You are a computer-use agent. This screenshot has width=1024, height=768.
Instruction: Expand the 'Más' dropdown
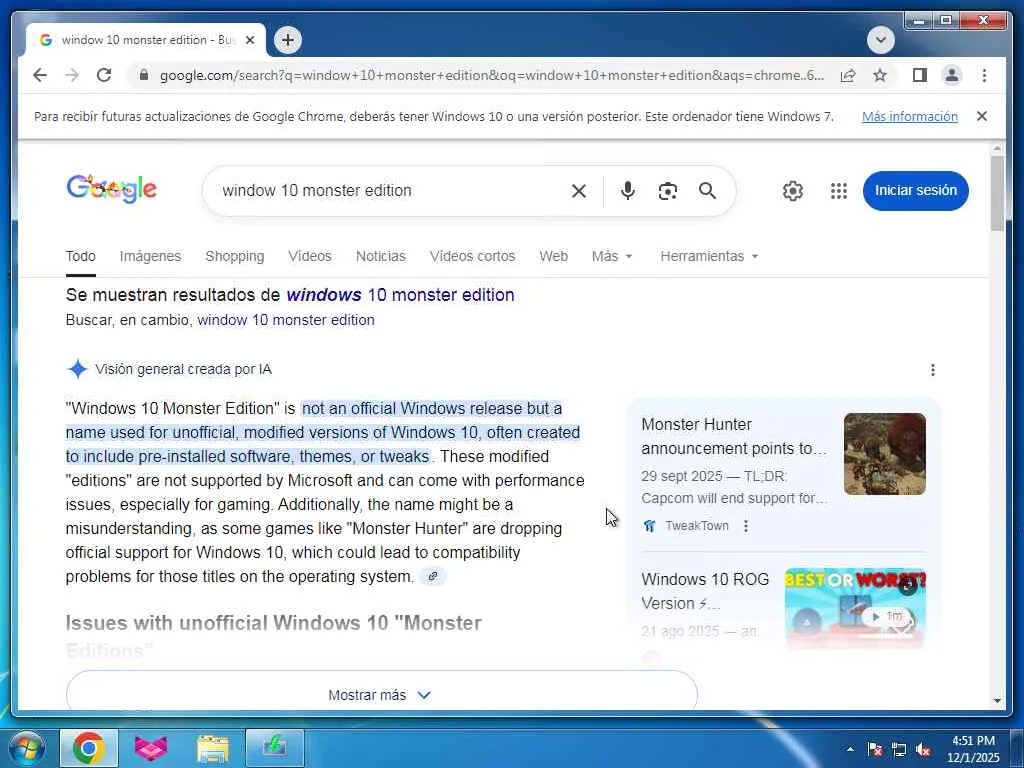pos(611,256)
